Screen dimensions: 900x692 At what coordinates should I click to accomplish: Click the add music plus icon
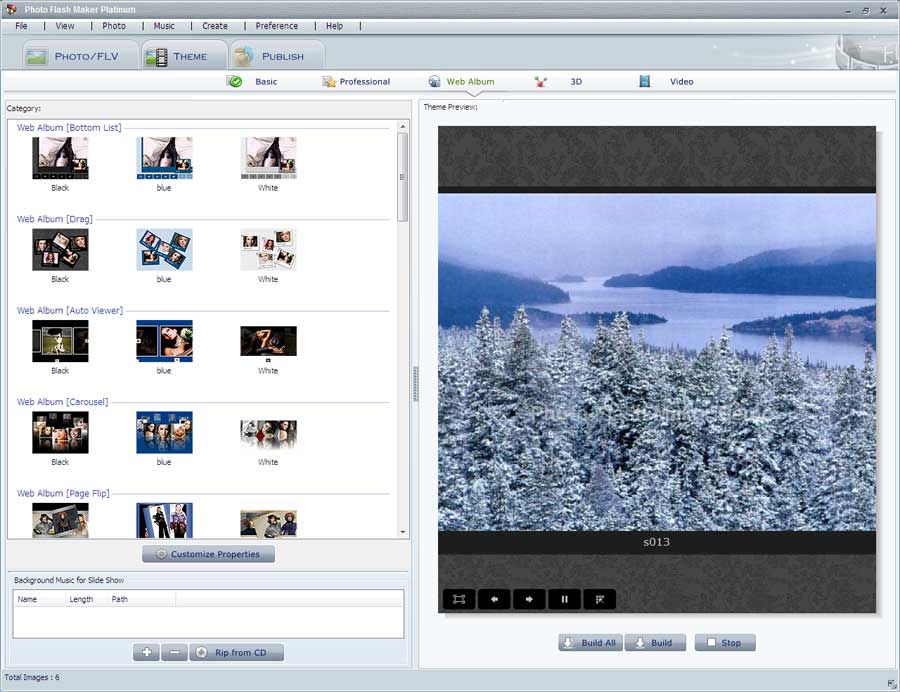(x=146, y=651)
